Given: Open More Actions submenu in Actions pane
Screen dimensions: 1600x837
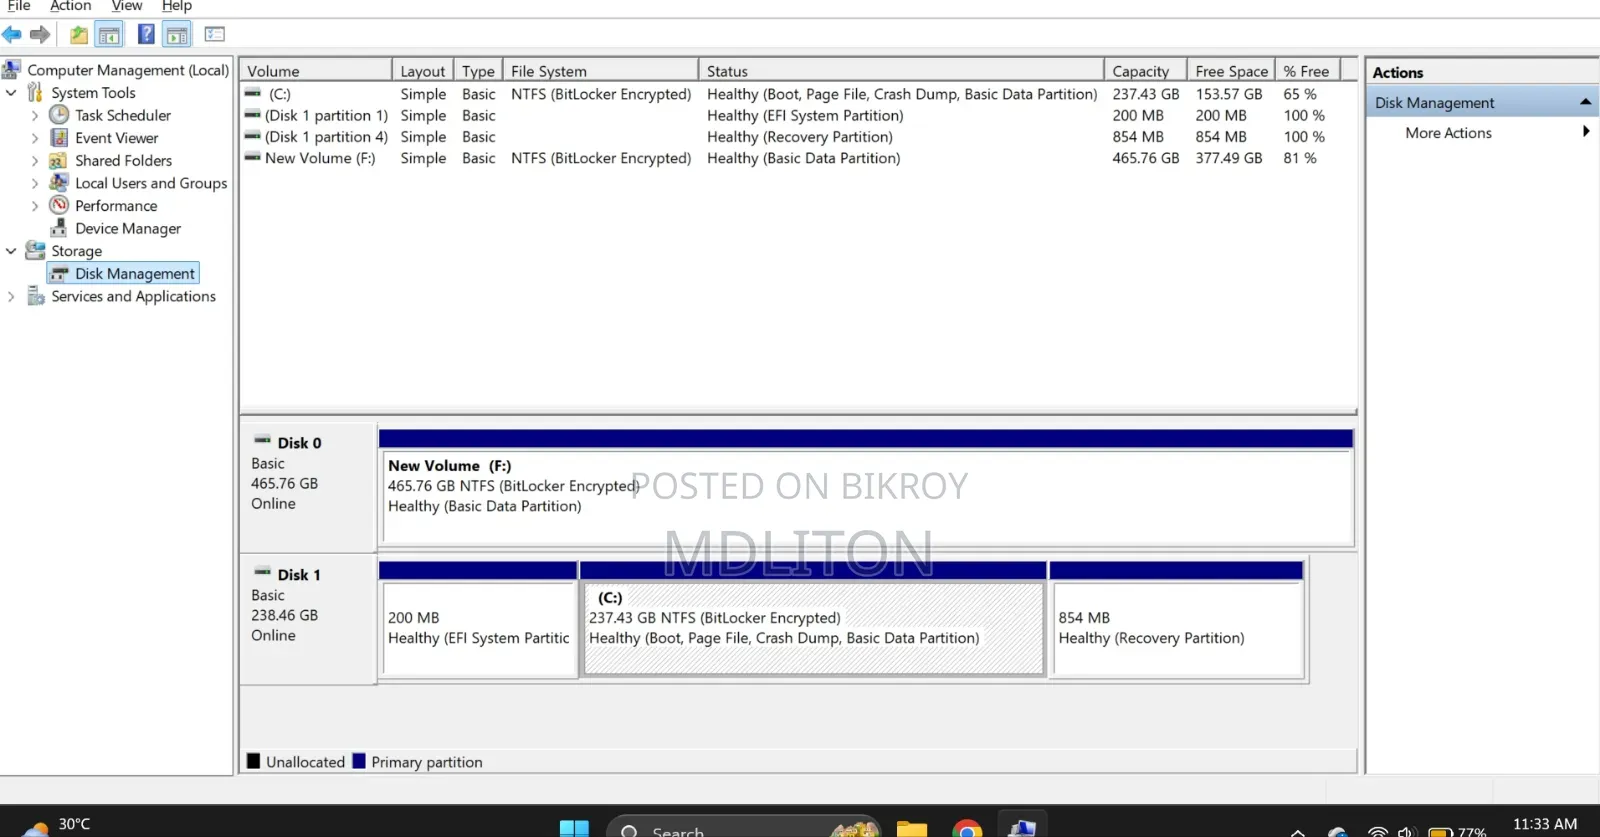Looking at the screenshot, I should [1482, 132].
